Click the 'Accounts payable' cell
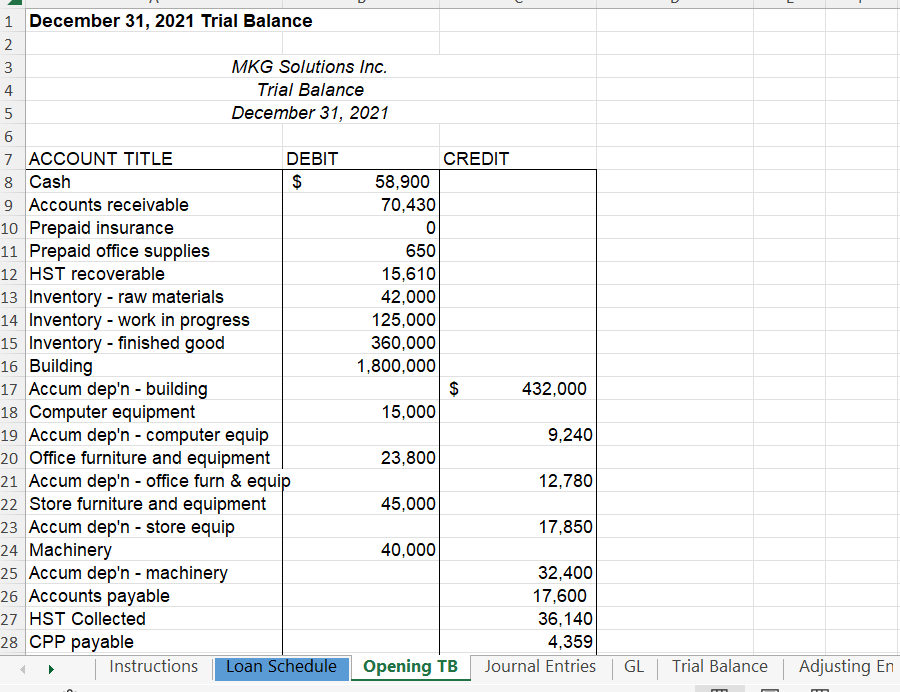The width and height of the screenshot is (900, 692). click(154, 596)
